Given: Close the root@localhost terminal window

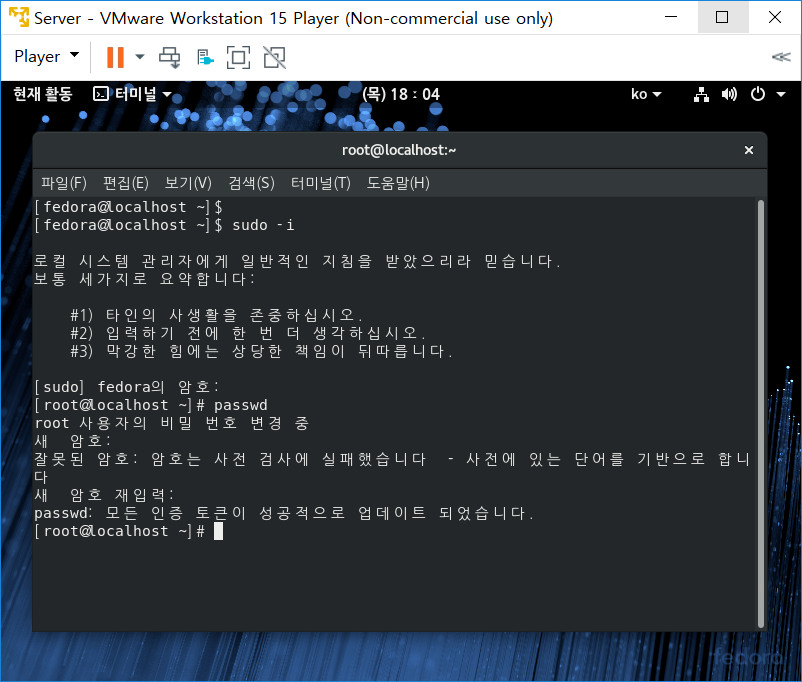Looking at the screenshot, I should point(749,150).
